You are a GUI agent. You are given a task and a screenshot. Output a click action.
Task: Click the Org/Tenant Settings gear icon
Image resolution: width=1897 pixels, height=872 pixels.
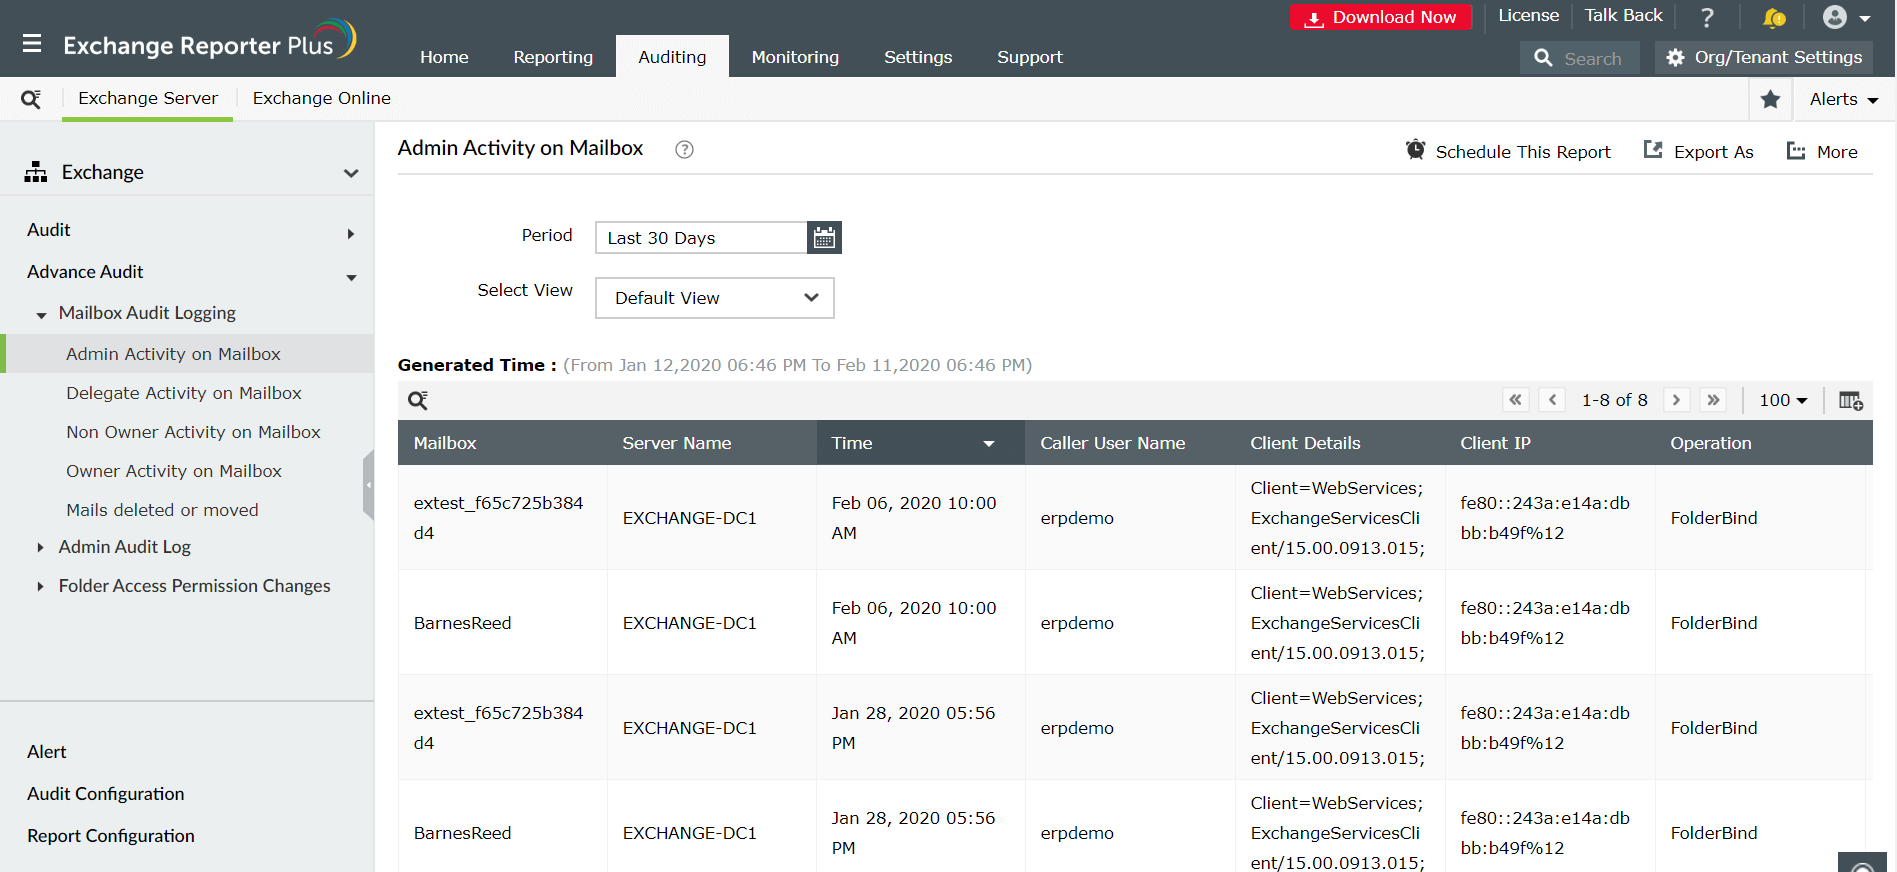point(1675,57)
